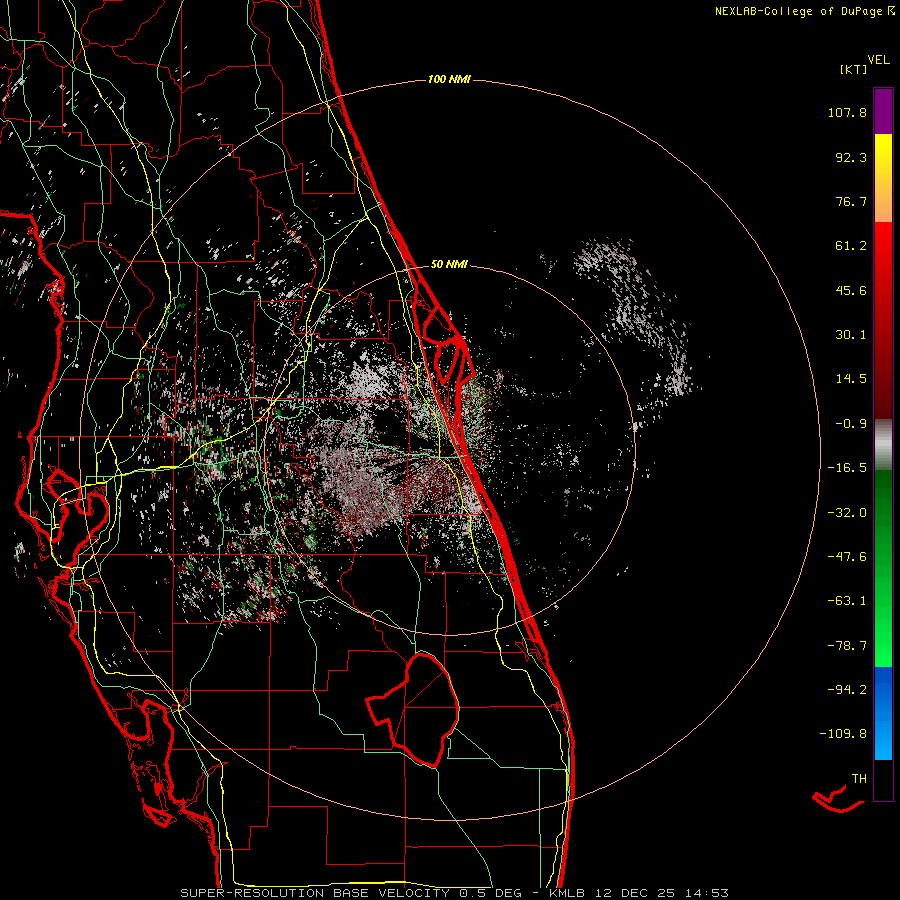Click the [KT] units label
This screenshot has width=900, height=900.
[853, 69]
